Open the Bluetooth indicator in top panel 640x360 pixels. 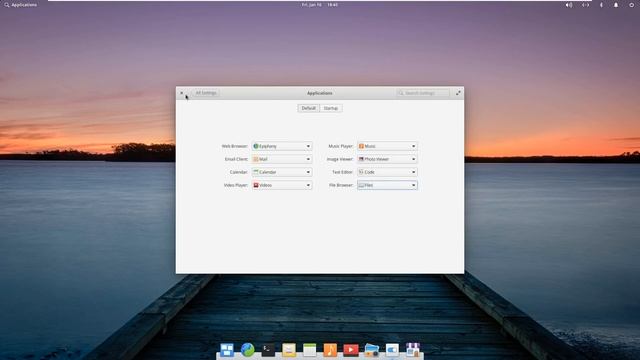point(601,5)
